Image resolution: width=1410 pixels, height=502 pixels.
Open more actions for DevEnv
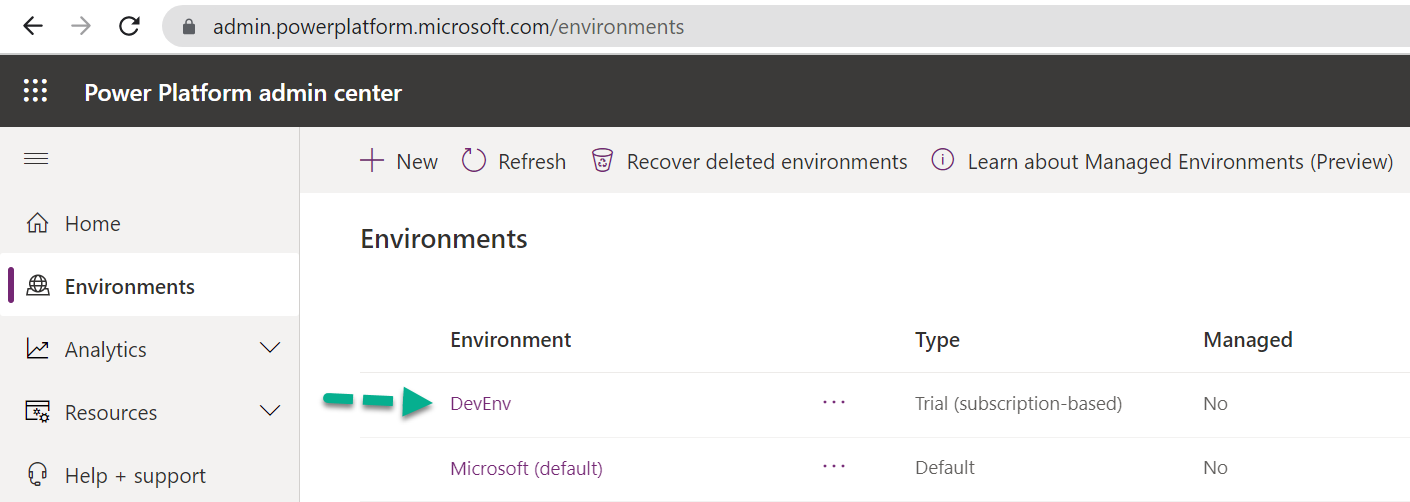[834, 403]
